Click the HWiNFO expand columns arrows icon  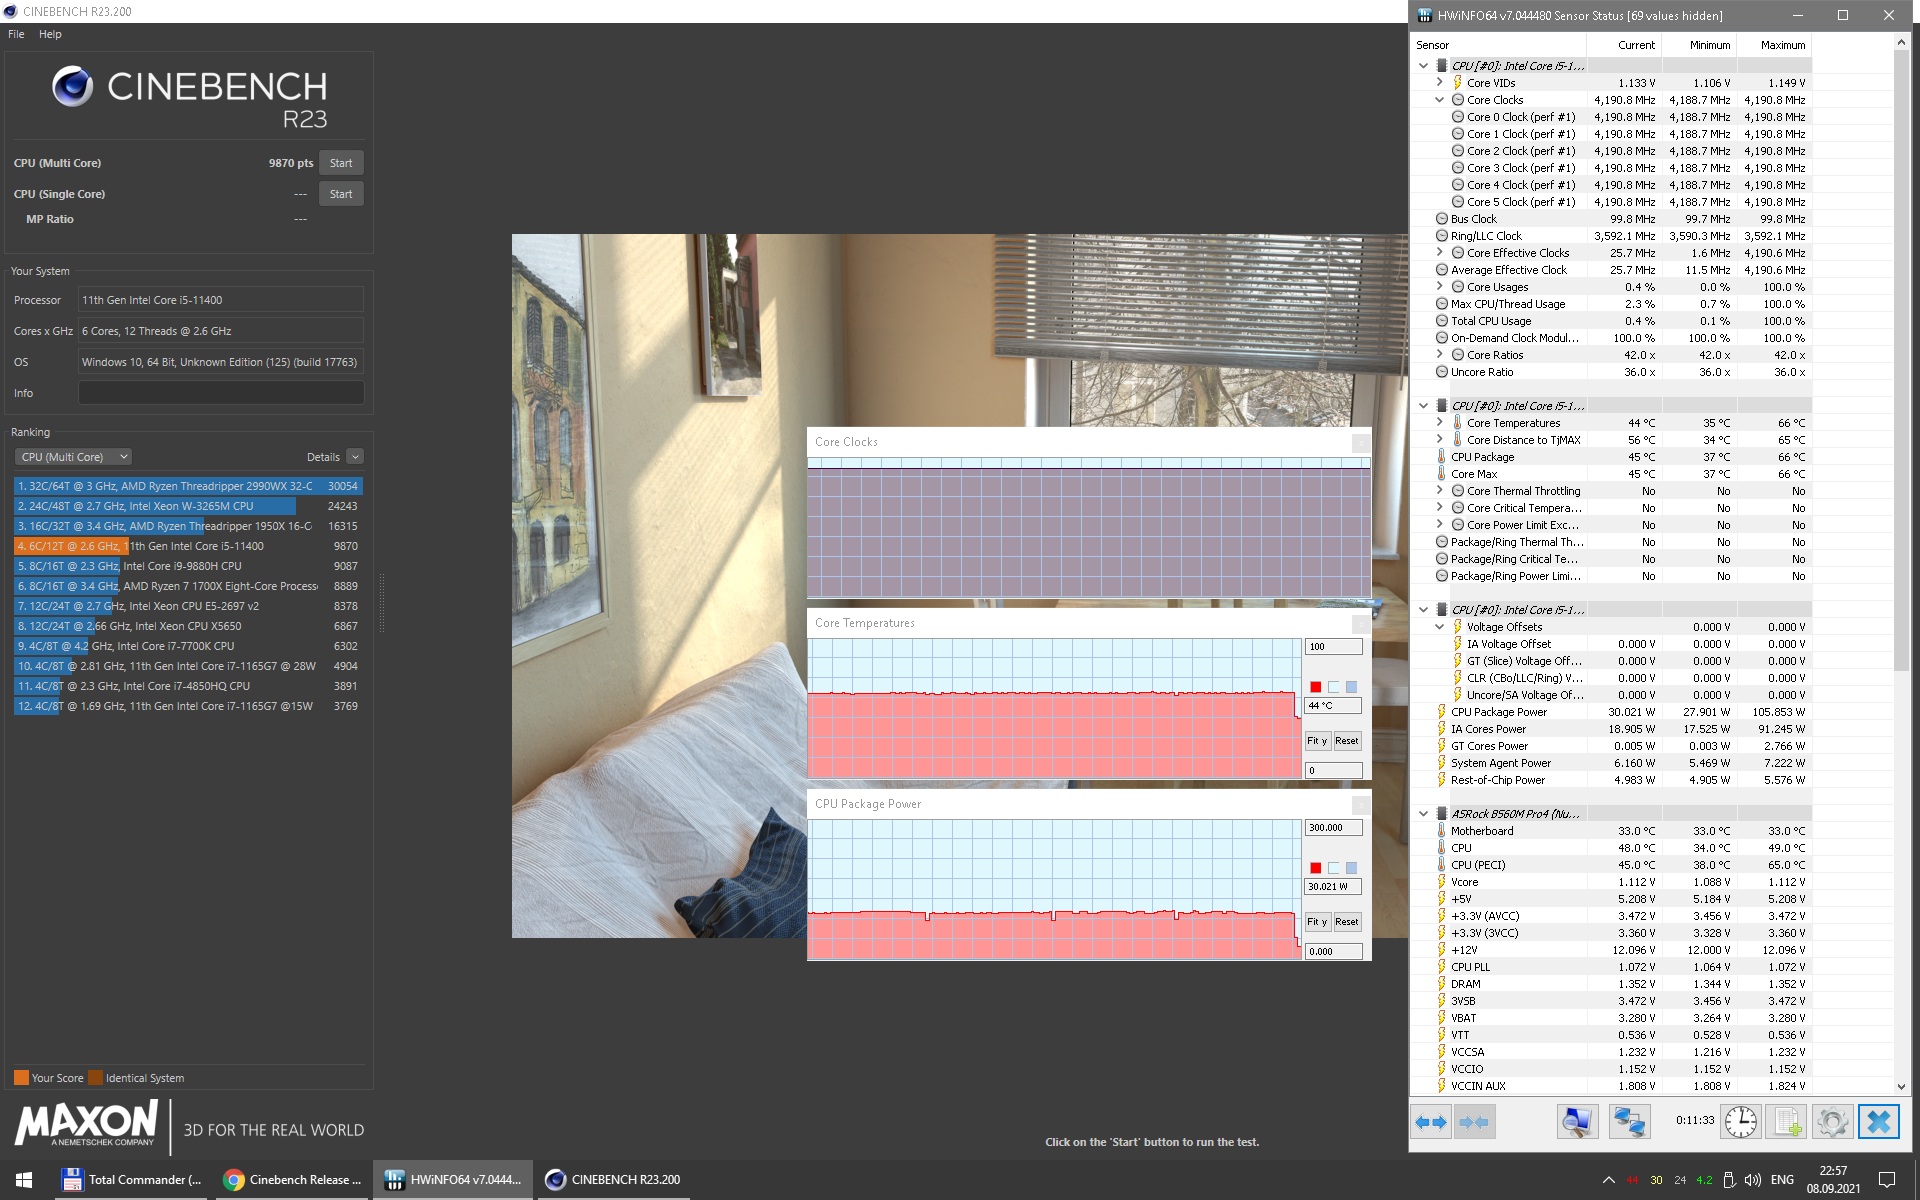click(x=1431, y=1122)
